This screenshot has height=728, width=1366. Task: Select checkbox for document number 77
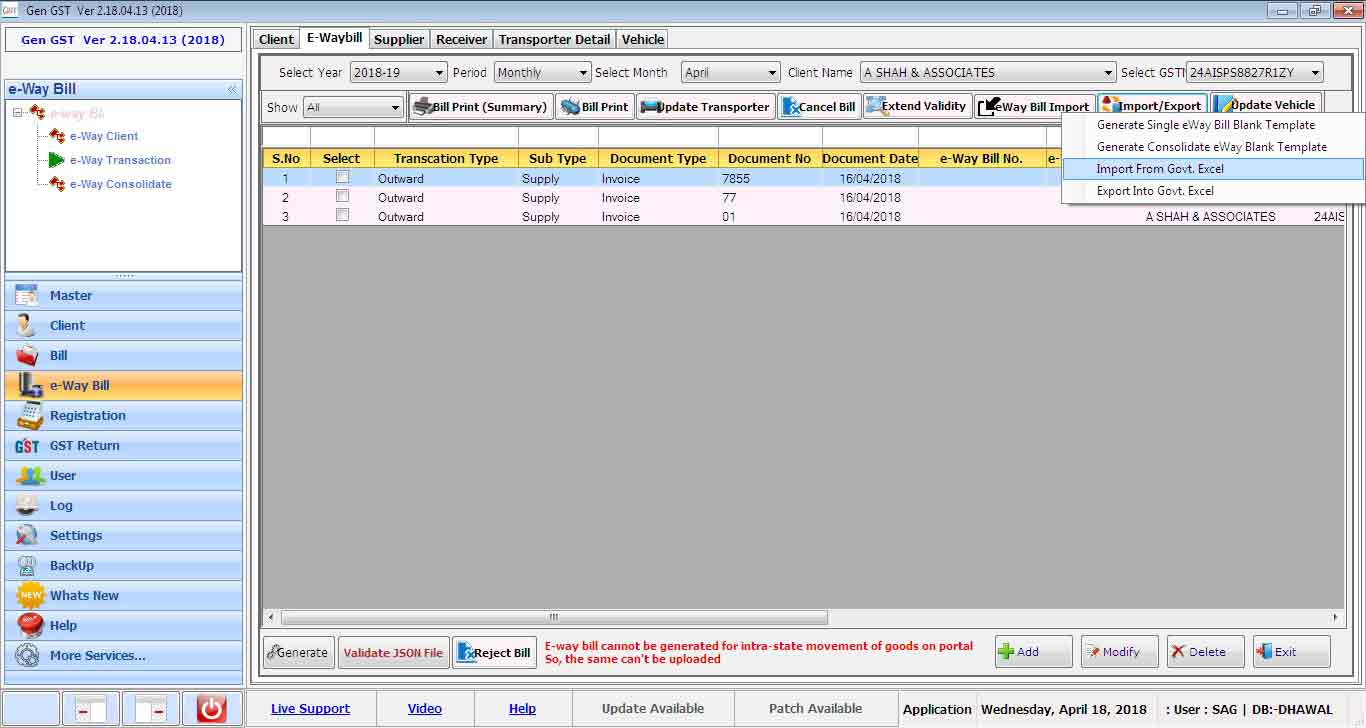pyautogui.click(x=343, y=197)
